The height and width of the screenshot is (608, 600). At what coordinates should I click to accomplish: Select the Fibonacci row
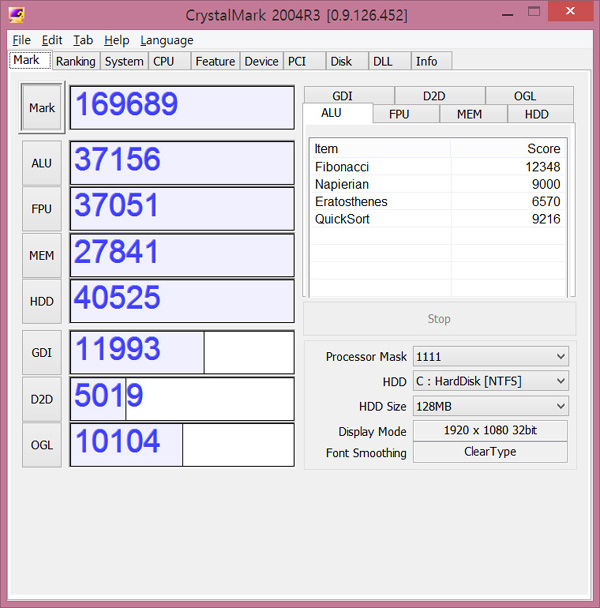[438, 167]
